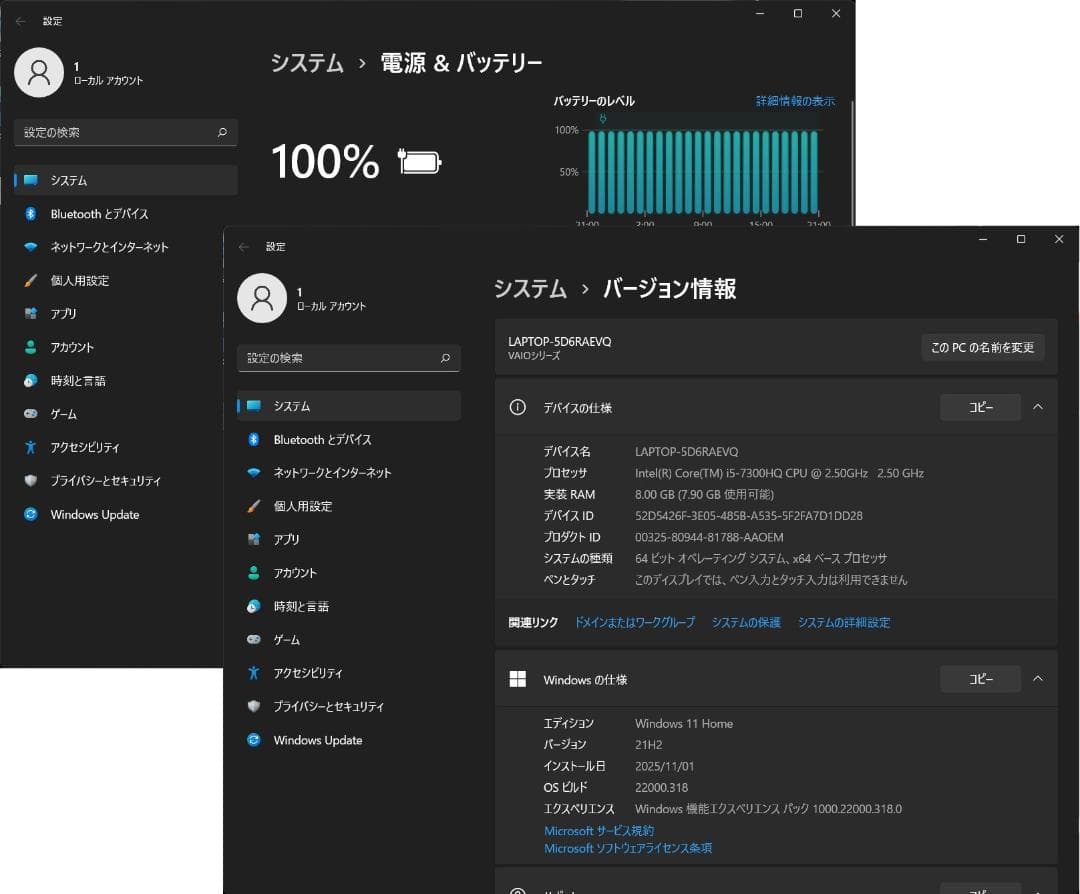Click the info circle icon beside デバイスの仕様
The image size is (1080, 894).
[x=517, y=407]
